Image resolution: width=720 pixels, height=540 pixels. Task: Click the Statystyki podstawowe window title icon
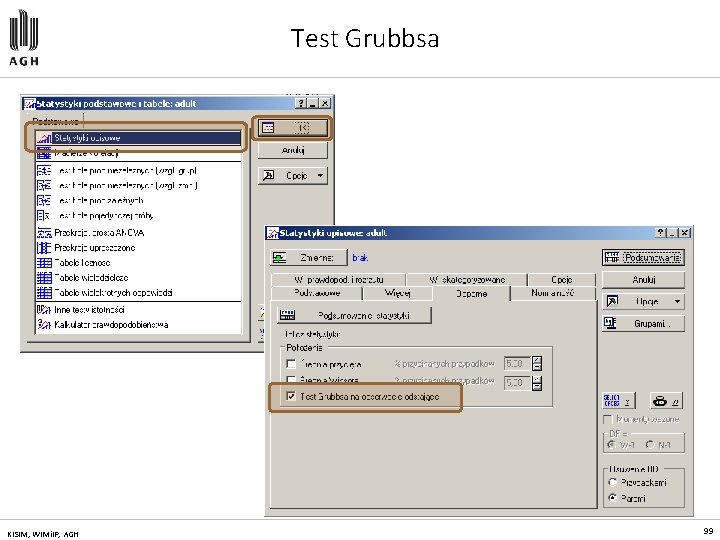click(29, 104)
